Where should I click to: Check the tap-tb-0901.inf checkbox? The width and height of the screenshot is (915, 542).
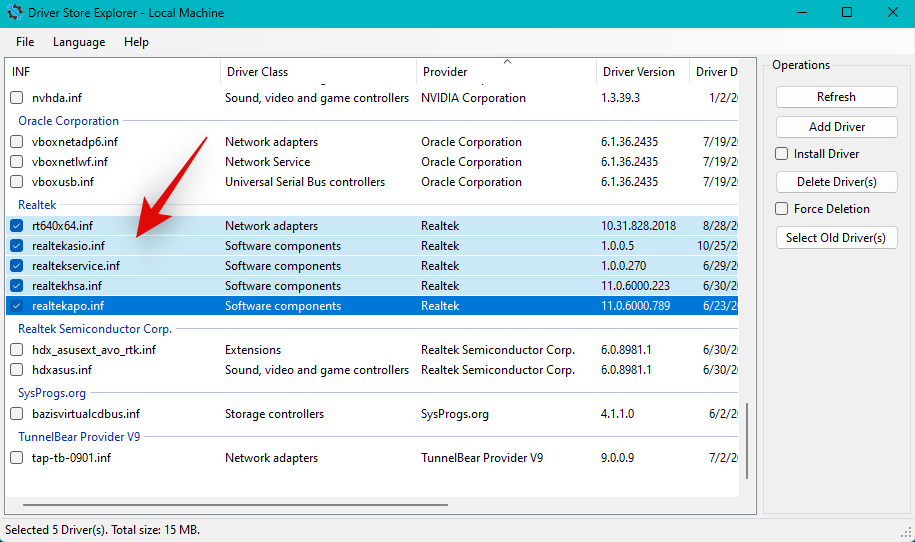(x=16, y=458)
